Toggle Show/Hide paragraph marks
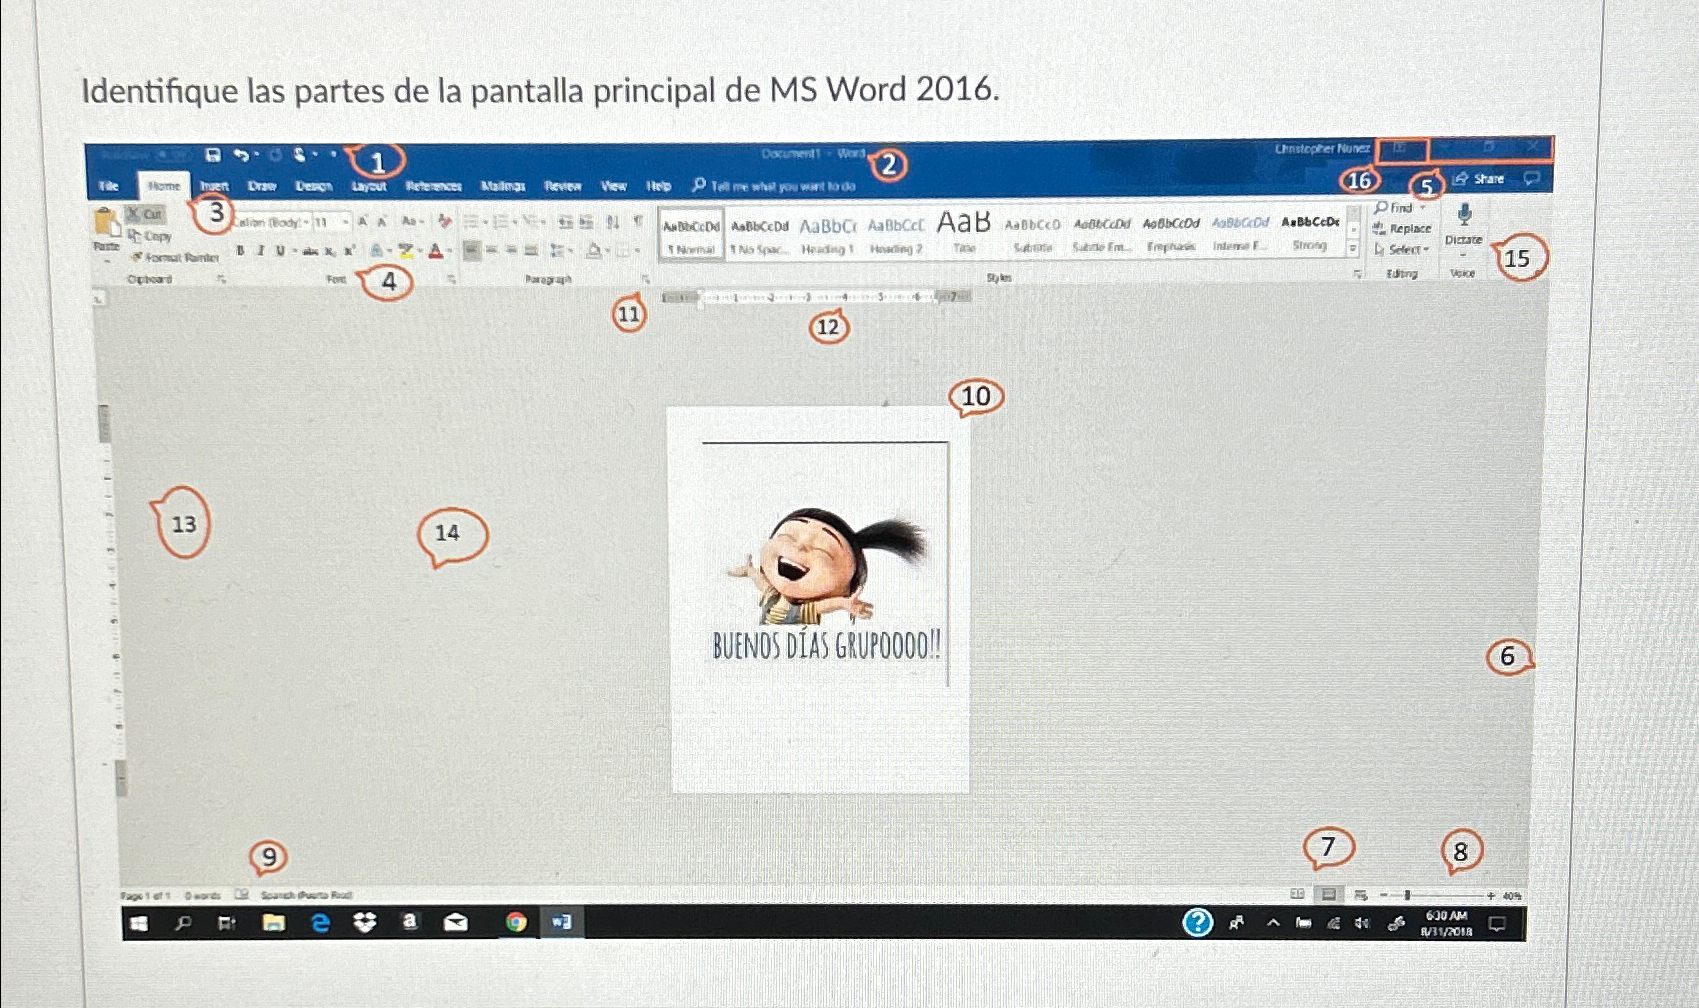Image resolution: width=1699 pixels, height=1008 pixels. tap(637, 222)
